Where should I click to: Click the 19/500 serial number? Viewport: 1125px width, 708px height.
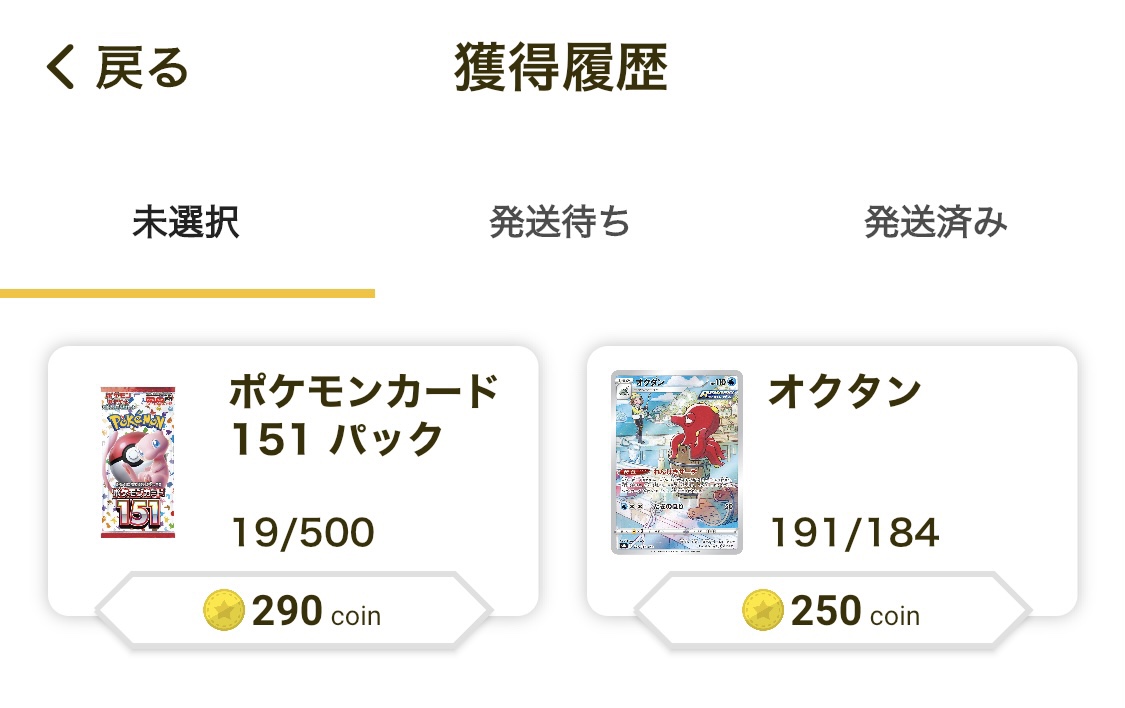point(303,533)
